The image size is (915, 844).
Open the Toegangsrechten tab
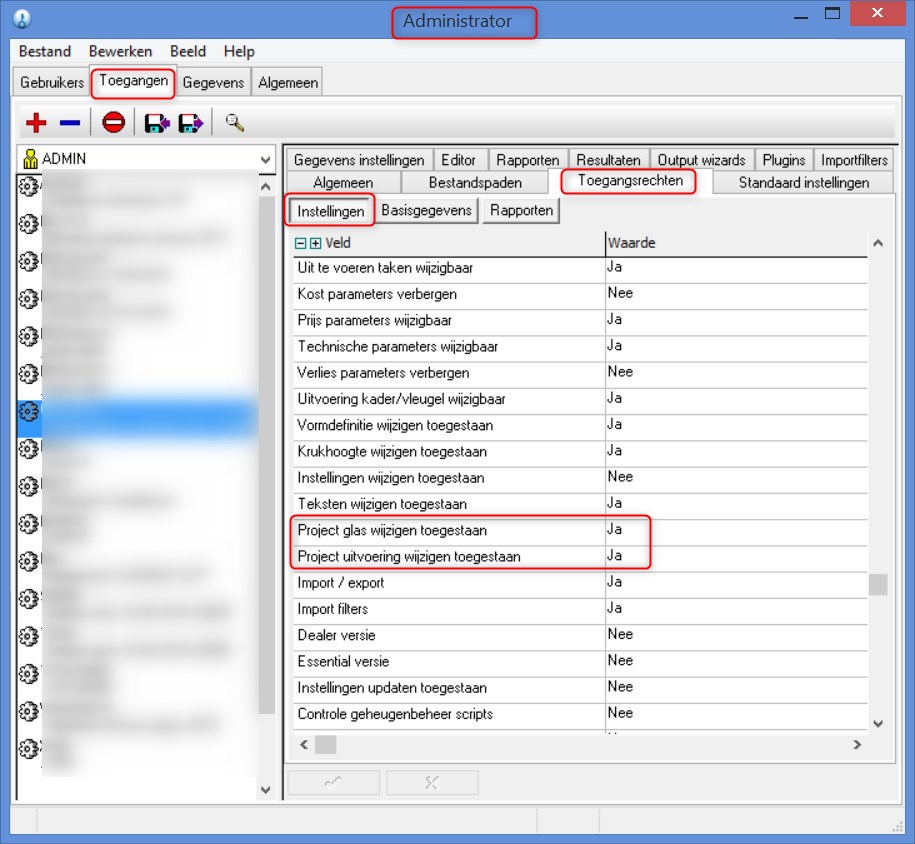click(630, 181)
